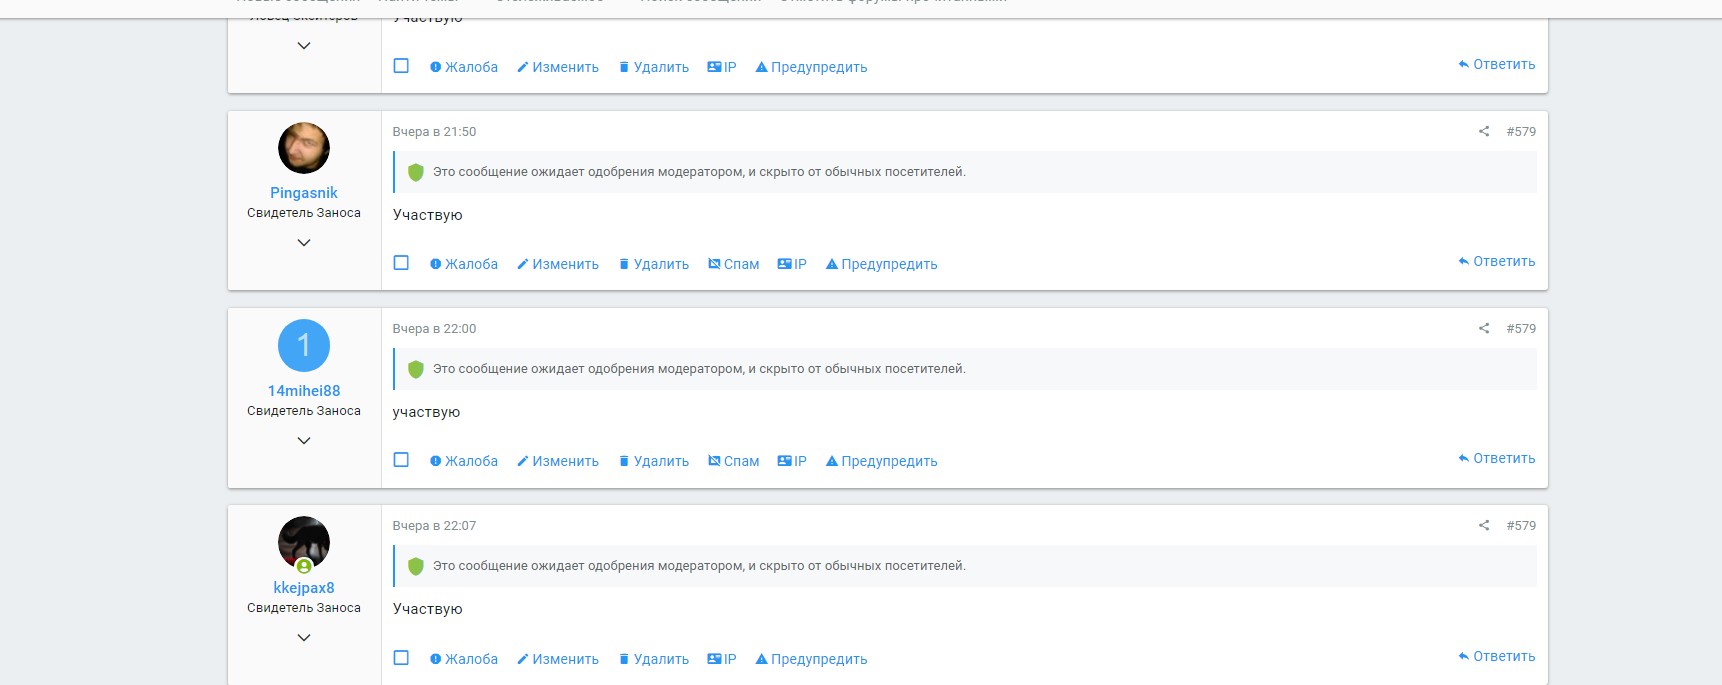Tick the checkbox in Pingasnik's post
This screenshot has height=685, width=1722.
click(x=401, y=263)
